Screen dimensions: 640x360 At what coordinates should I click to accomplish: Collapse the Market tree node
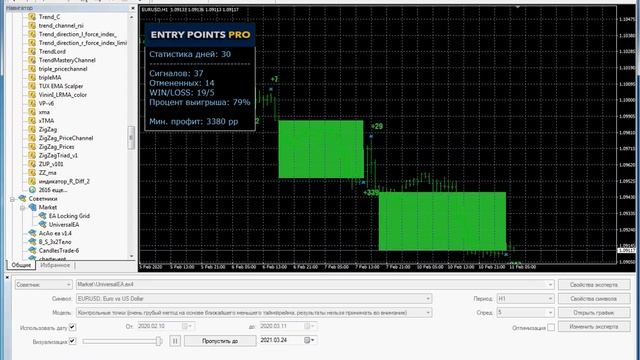22,207
